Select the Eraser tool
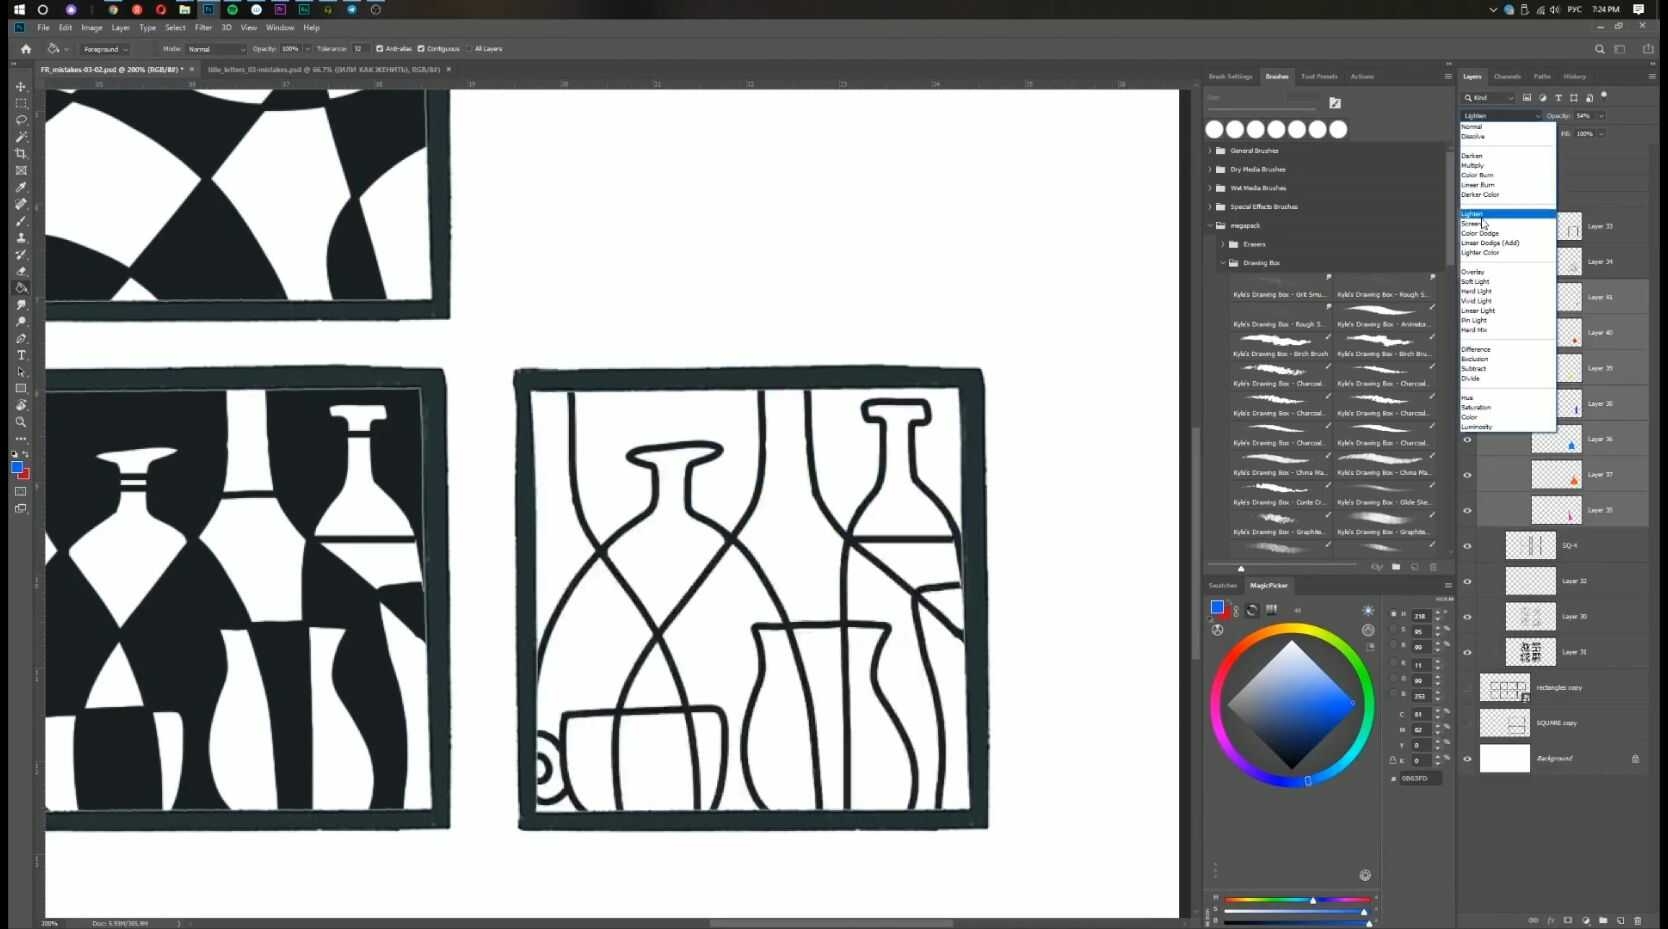 point(21,271)
